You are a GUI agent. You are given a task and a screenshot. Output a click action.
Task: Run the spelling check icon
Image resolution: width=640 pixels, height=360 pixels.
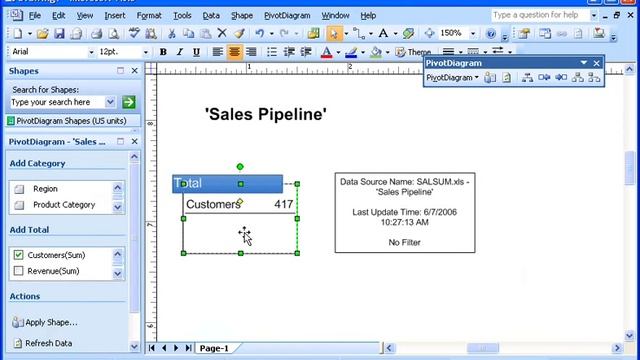(x=134, y=33)
